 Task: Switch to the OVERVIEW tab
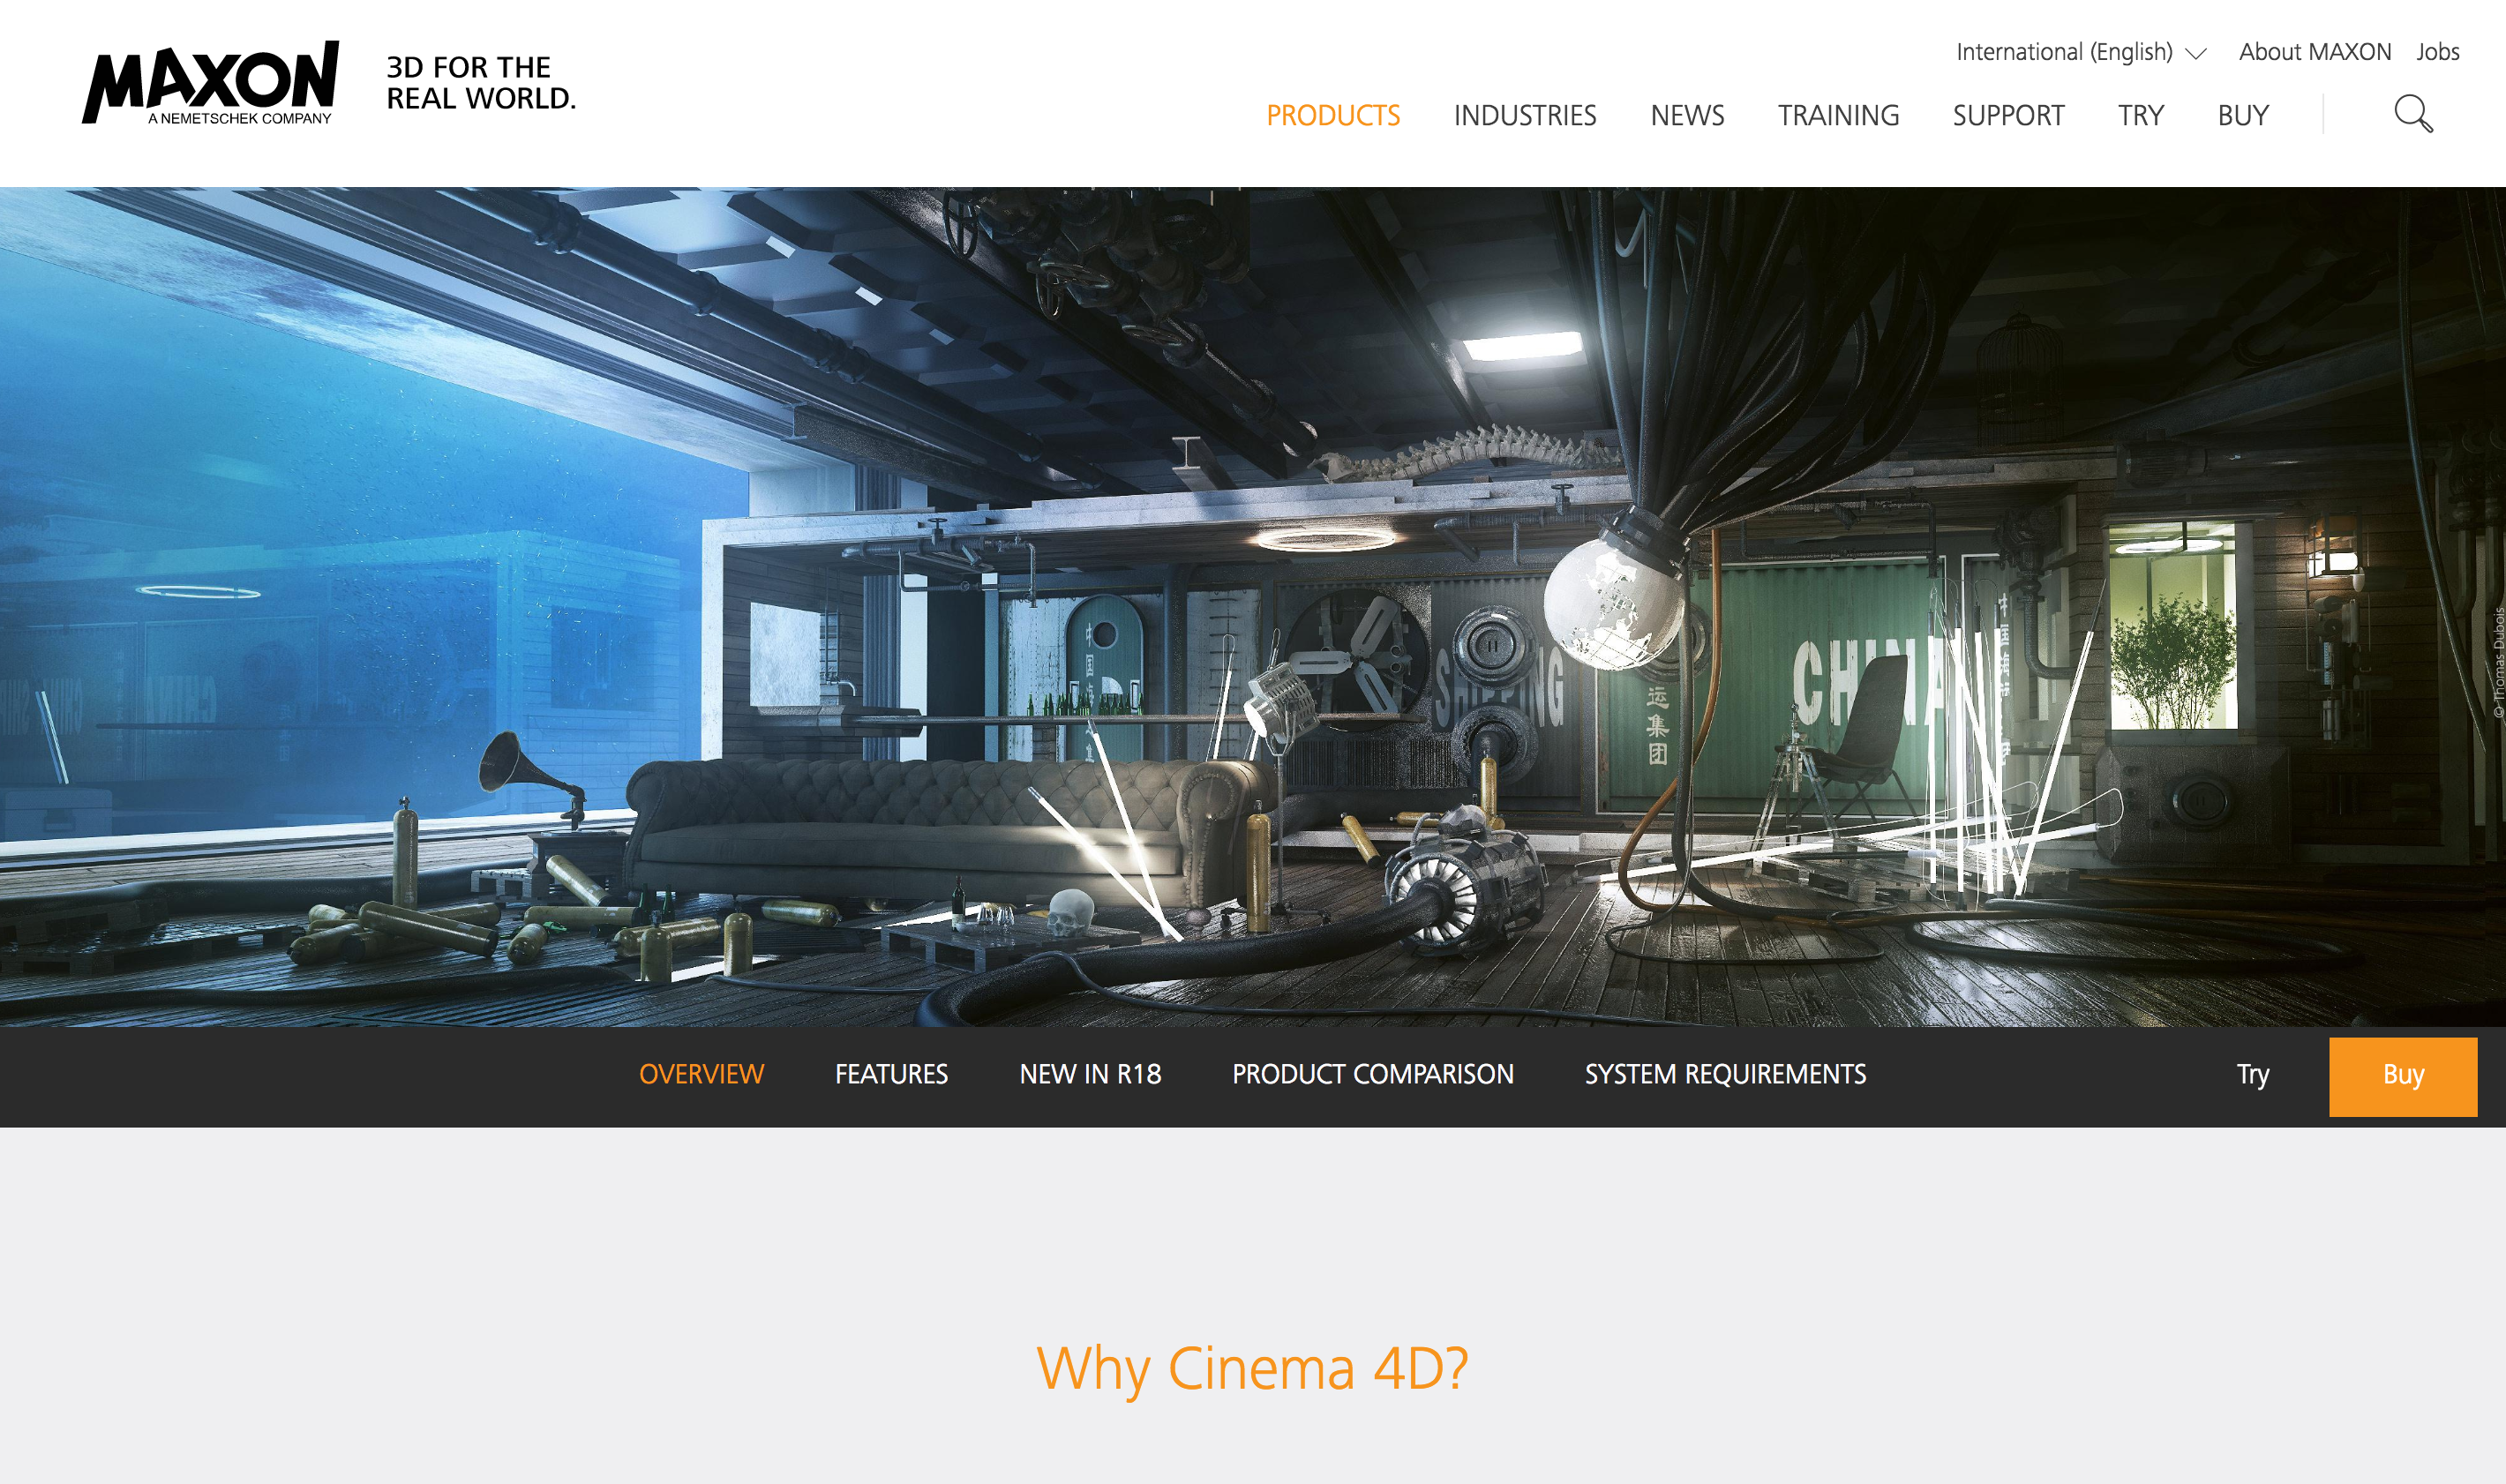tap(701, 1074)
